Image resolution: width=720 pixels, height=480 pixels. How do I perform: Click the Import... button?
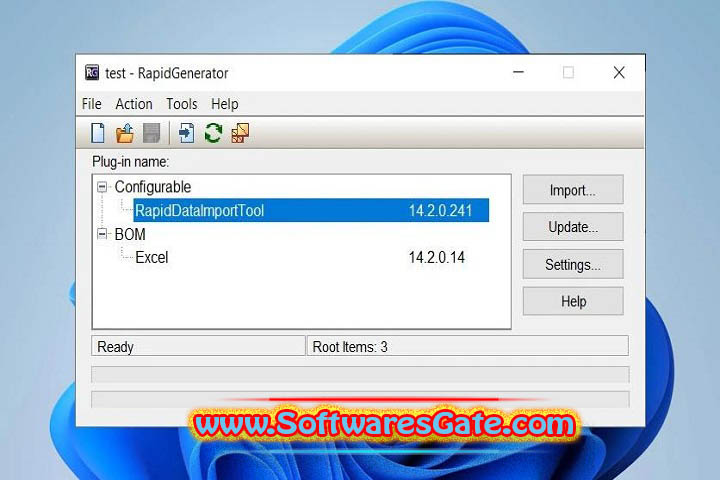[x=573, y=190]
